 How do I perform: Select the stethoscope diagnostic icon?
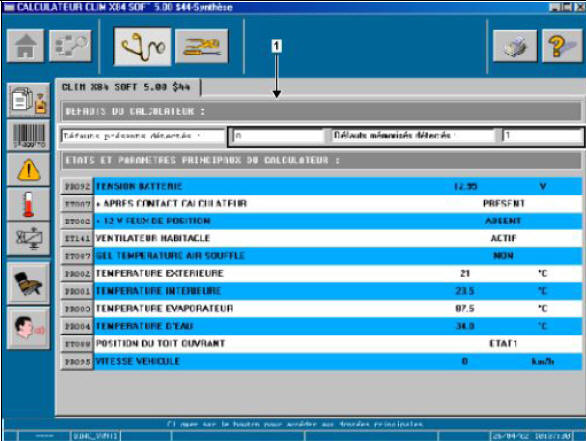(142, 47)
